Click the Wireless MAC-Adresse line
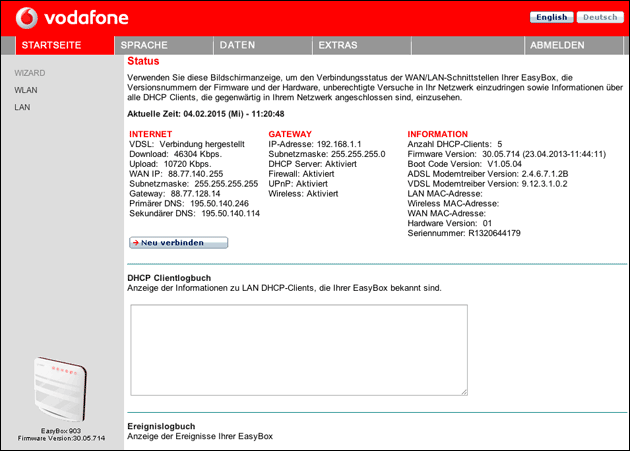Image resolution: width=630 pixels, height=451 pixels. 453,204
